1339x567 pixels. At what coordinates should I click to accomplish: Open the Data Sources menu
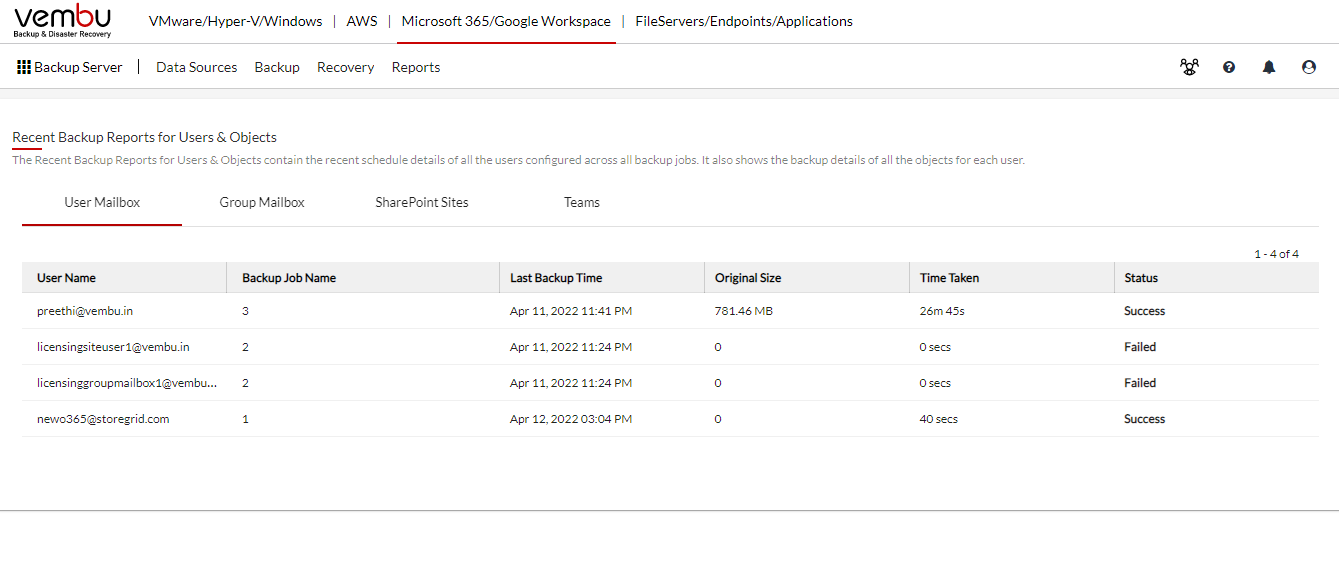197,67
